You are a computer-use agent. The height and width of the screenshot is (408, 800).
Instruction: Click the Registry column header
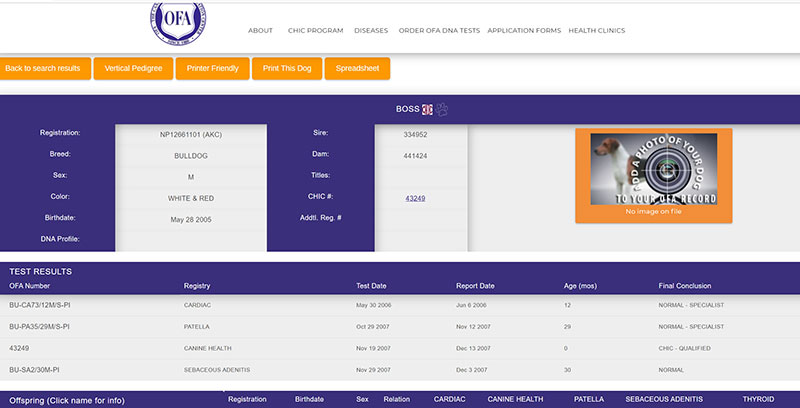[x=197, y=286]
